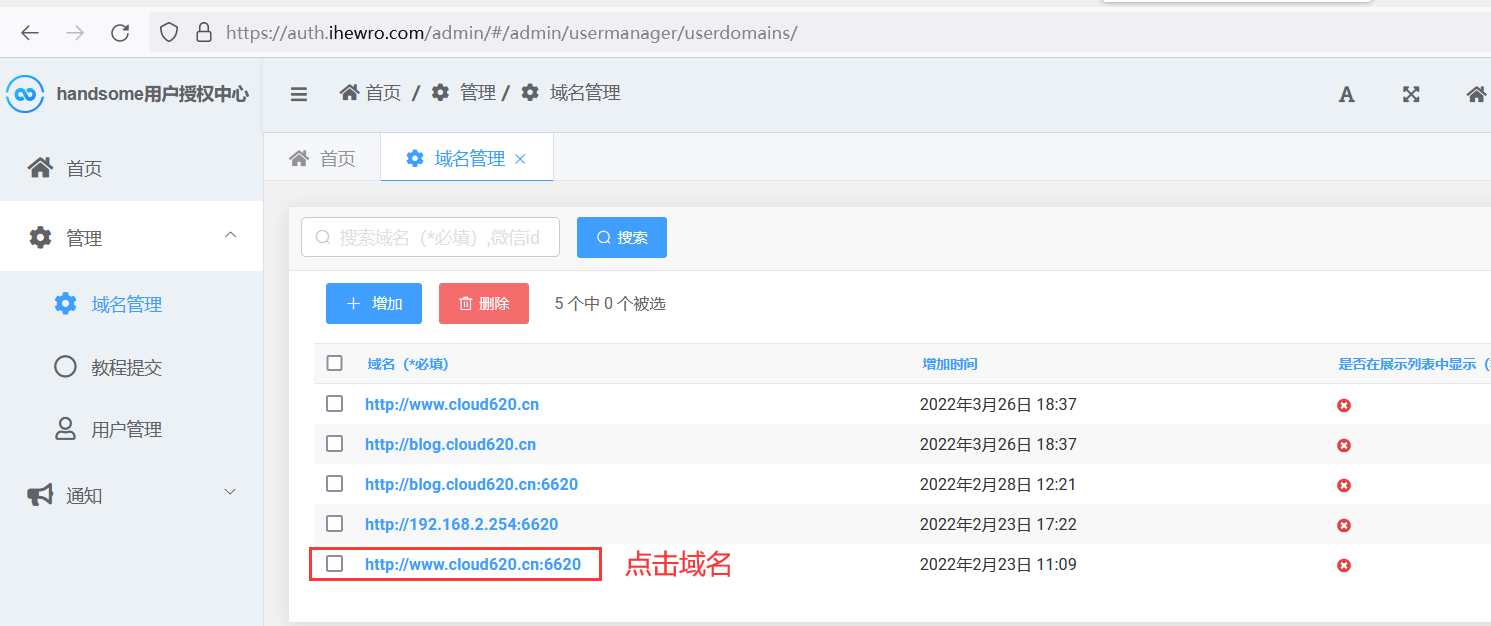Image resolution: width=1491 pixels, height=626 pixels.
Task: Close the 域名管理 tab with its X
Action: pyautogui.click(x=520, y=159)
